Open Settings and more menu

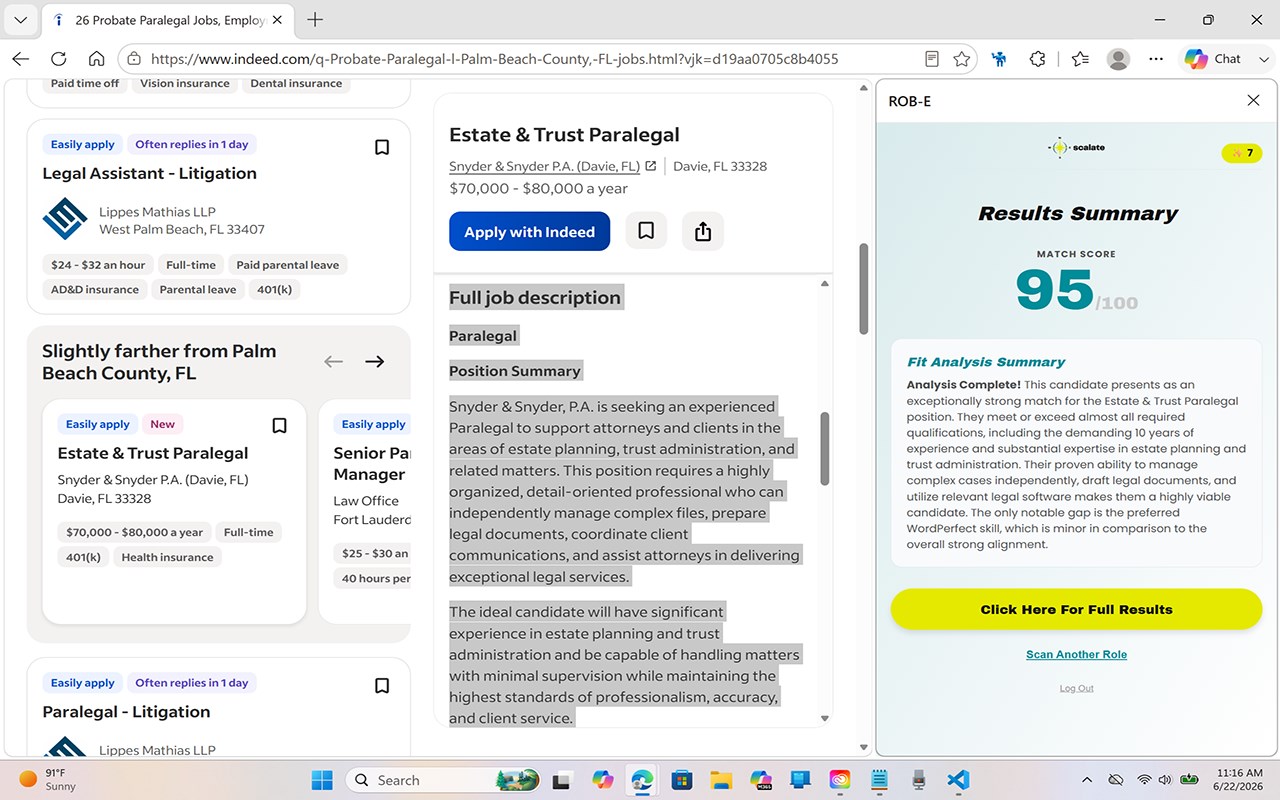point(1156,59)
